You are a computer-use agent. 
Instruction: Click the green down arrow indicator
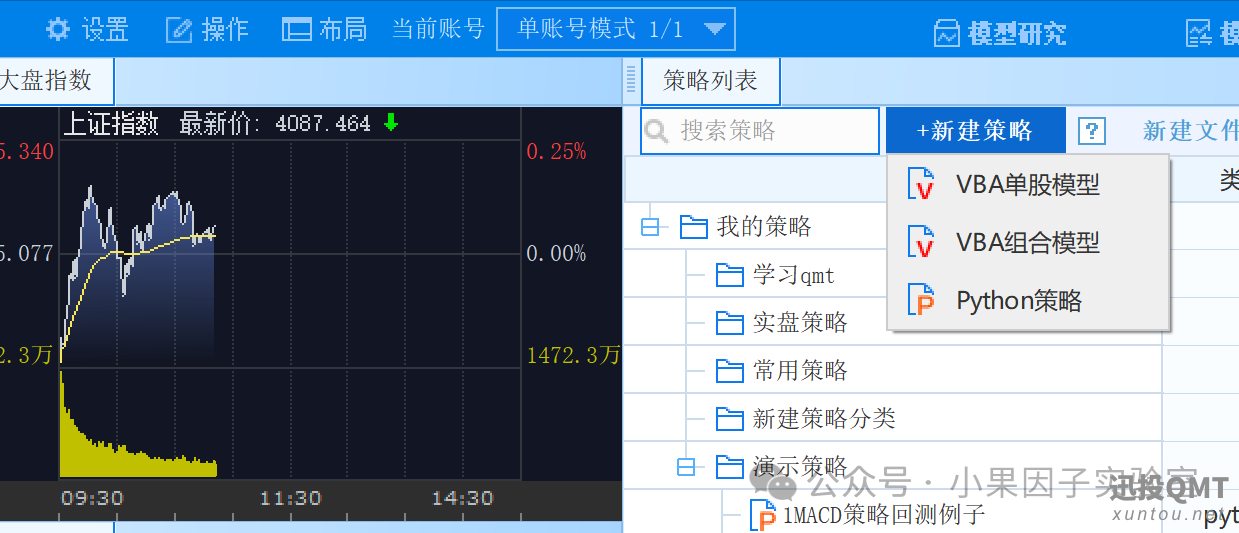click(x=391, y=123)
